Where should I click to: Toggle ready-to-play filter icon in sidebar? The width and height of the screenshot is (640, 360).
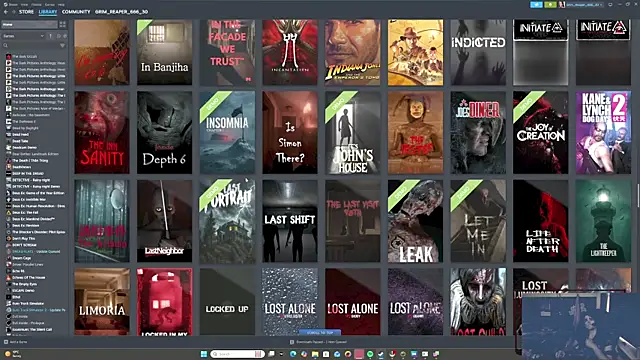coord(64,36)
